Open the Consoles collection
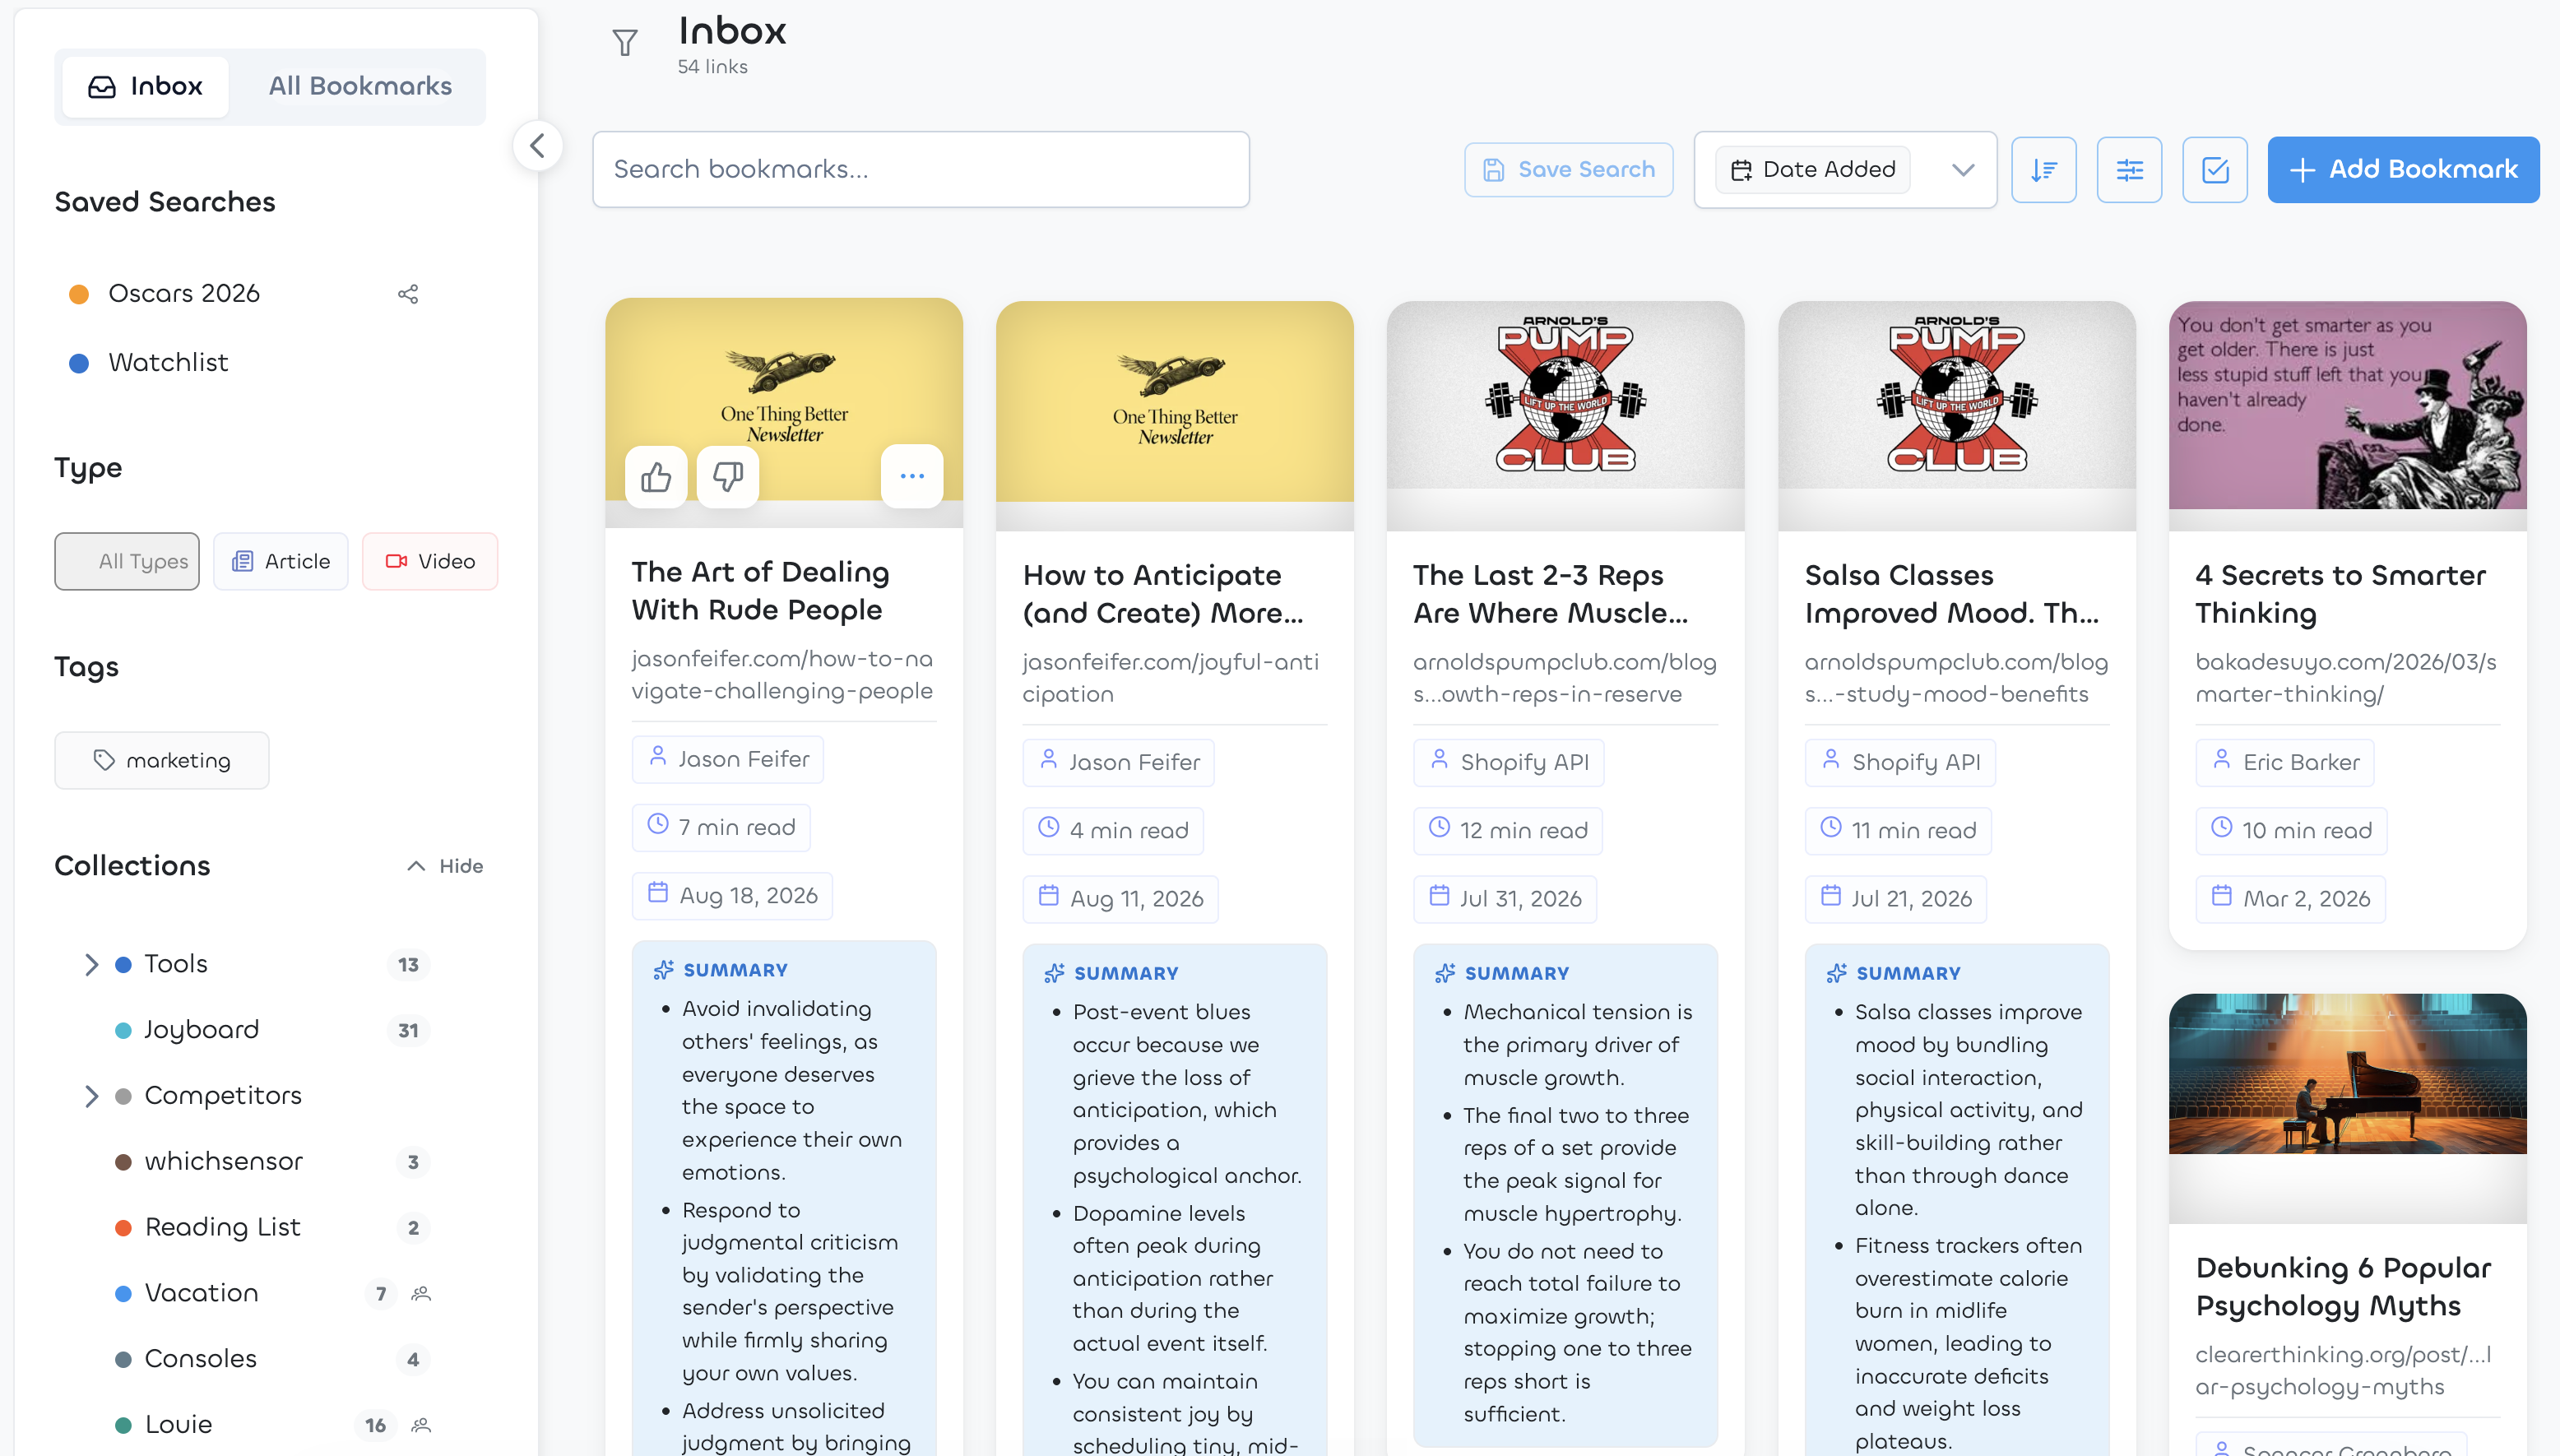 click(200, 1360)
